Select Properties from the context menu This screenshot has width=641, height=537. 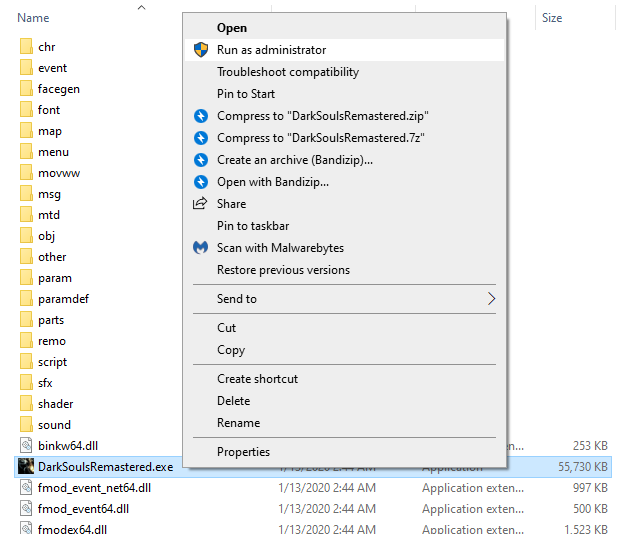tap(244, 452)
